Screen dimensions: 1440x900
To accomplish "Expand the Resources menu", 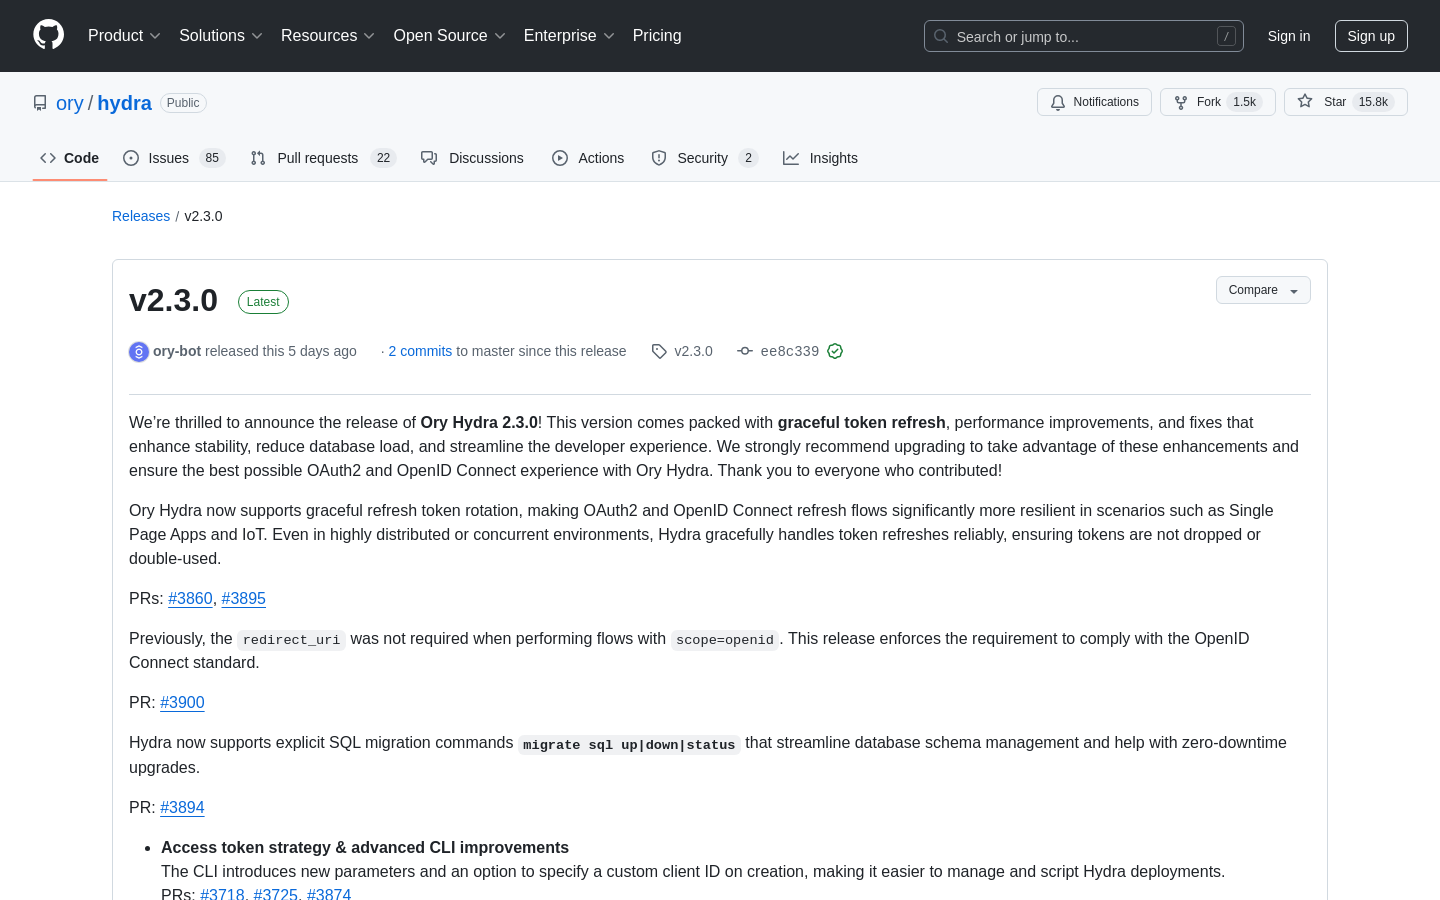I will pyautogui.click(x=328, y=36).
